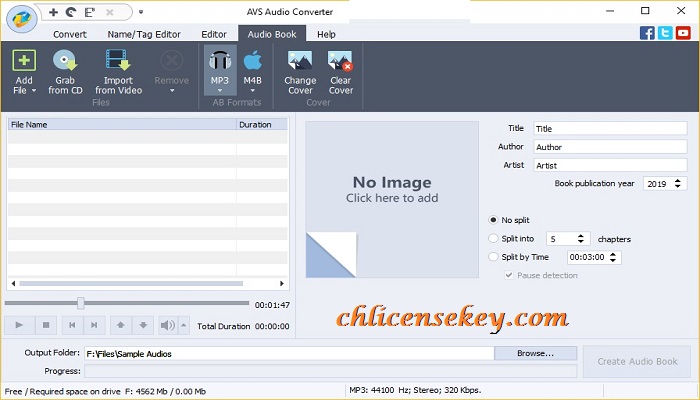Expand the Remove dropdown arrow
Viewport: 700px width, 400px height.
coord(172,91)
